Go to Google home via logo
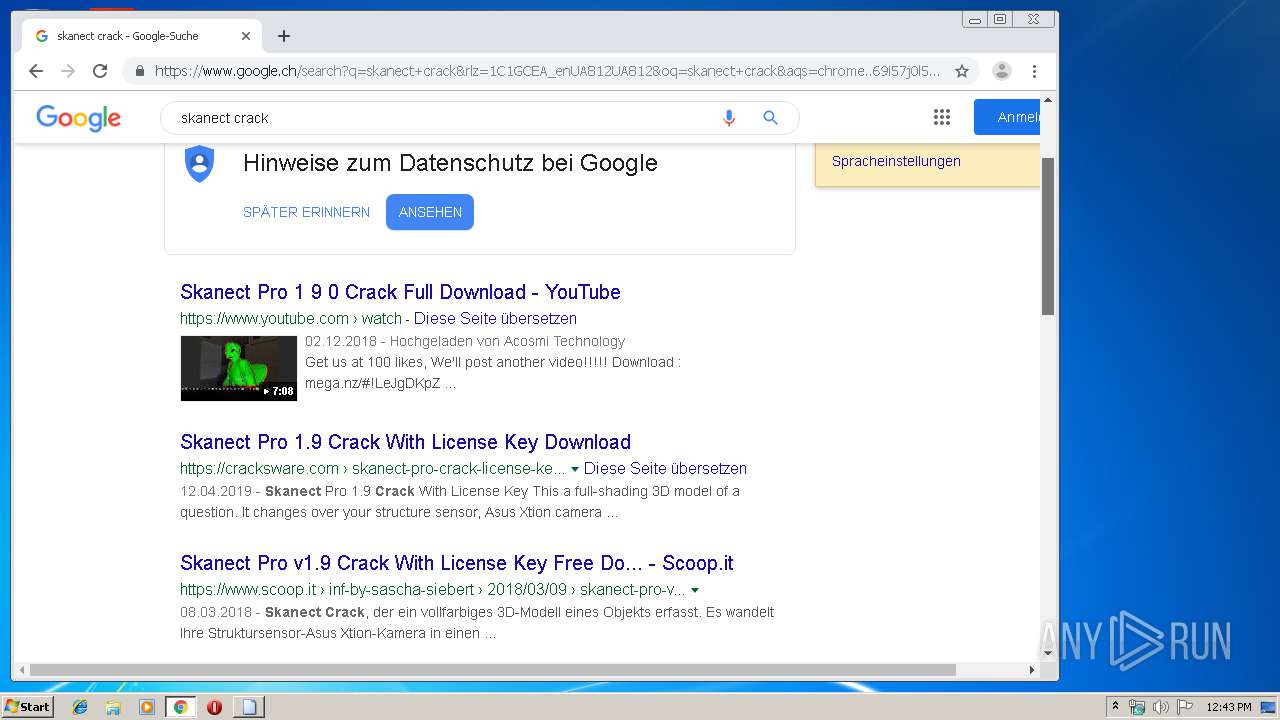Viewport: 1280px width, 720px height. (x=78, y=118)
